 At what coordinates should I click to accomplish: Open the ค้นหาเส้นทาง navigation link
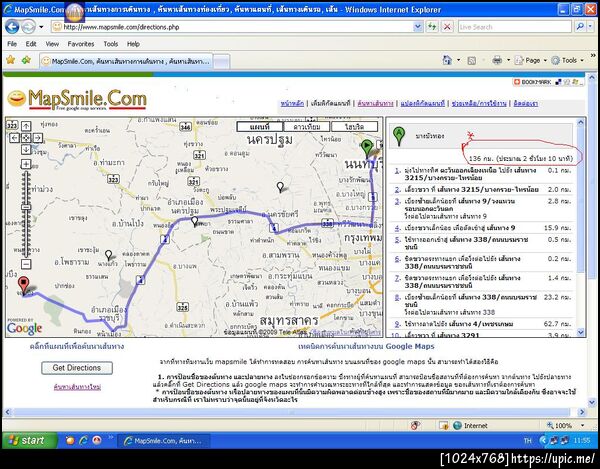375,104
